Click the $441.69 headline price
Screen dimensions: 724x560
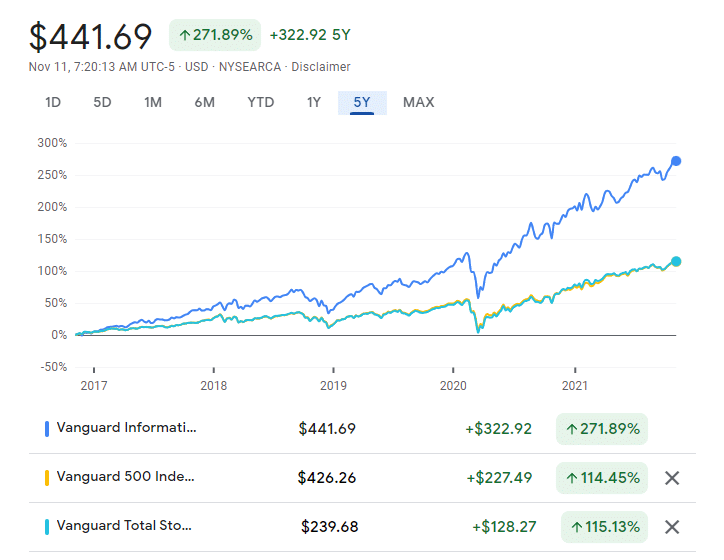pyautogui.click(x=90, y=36)
